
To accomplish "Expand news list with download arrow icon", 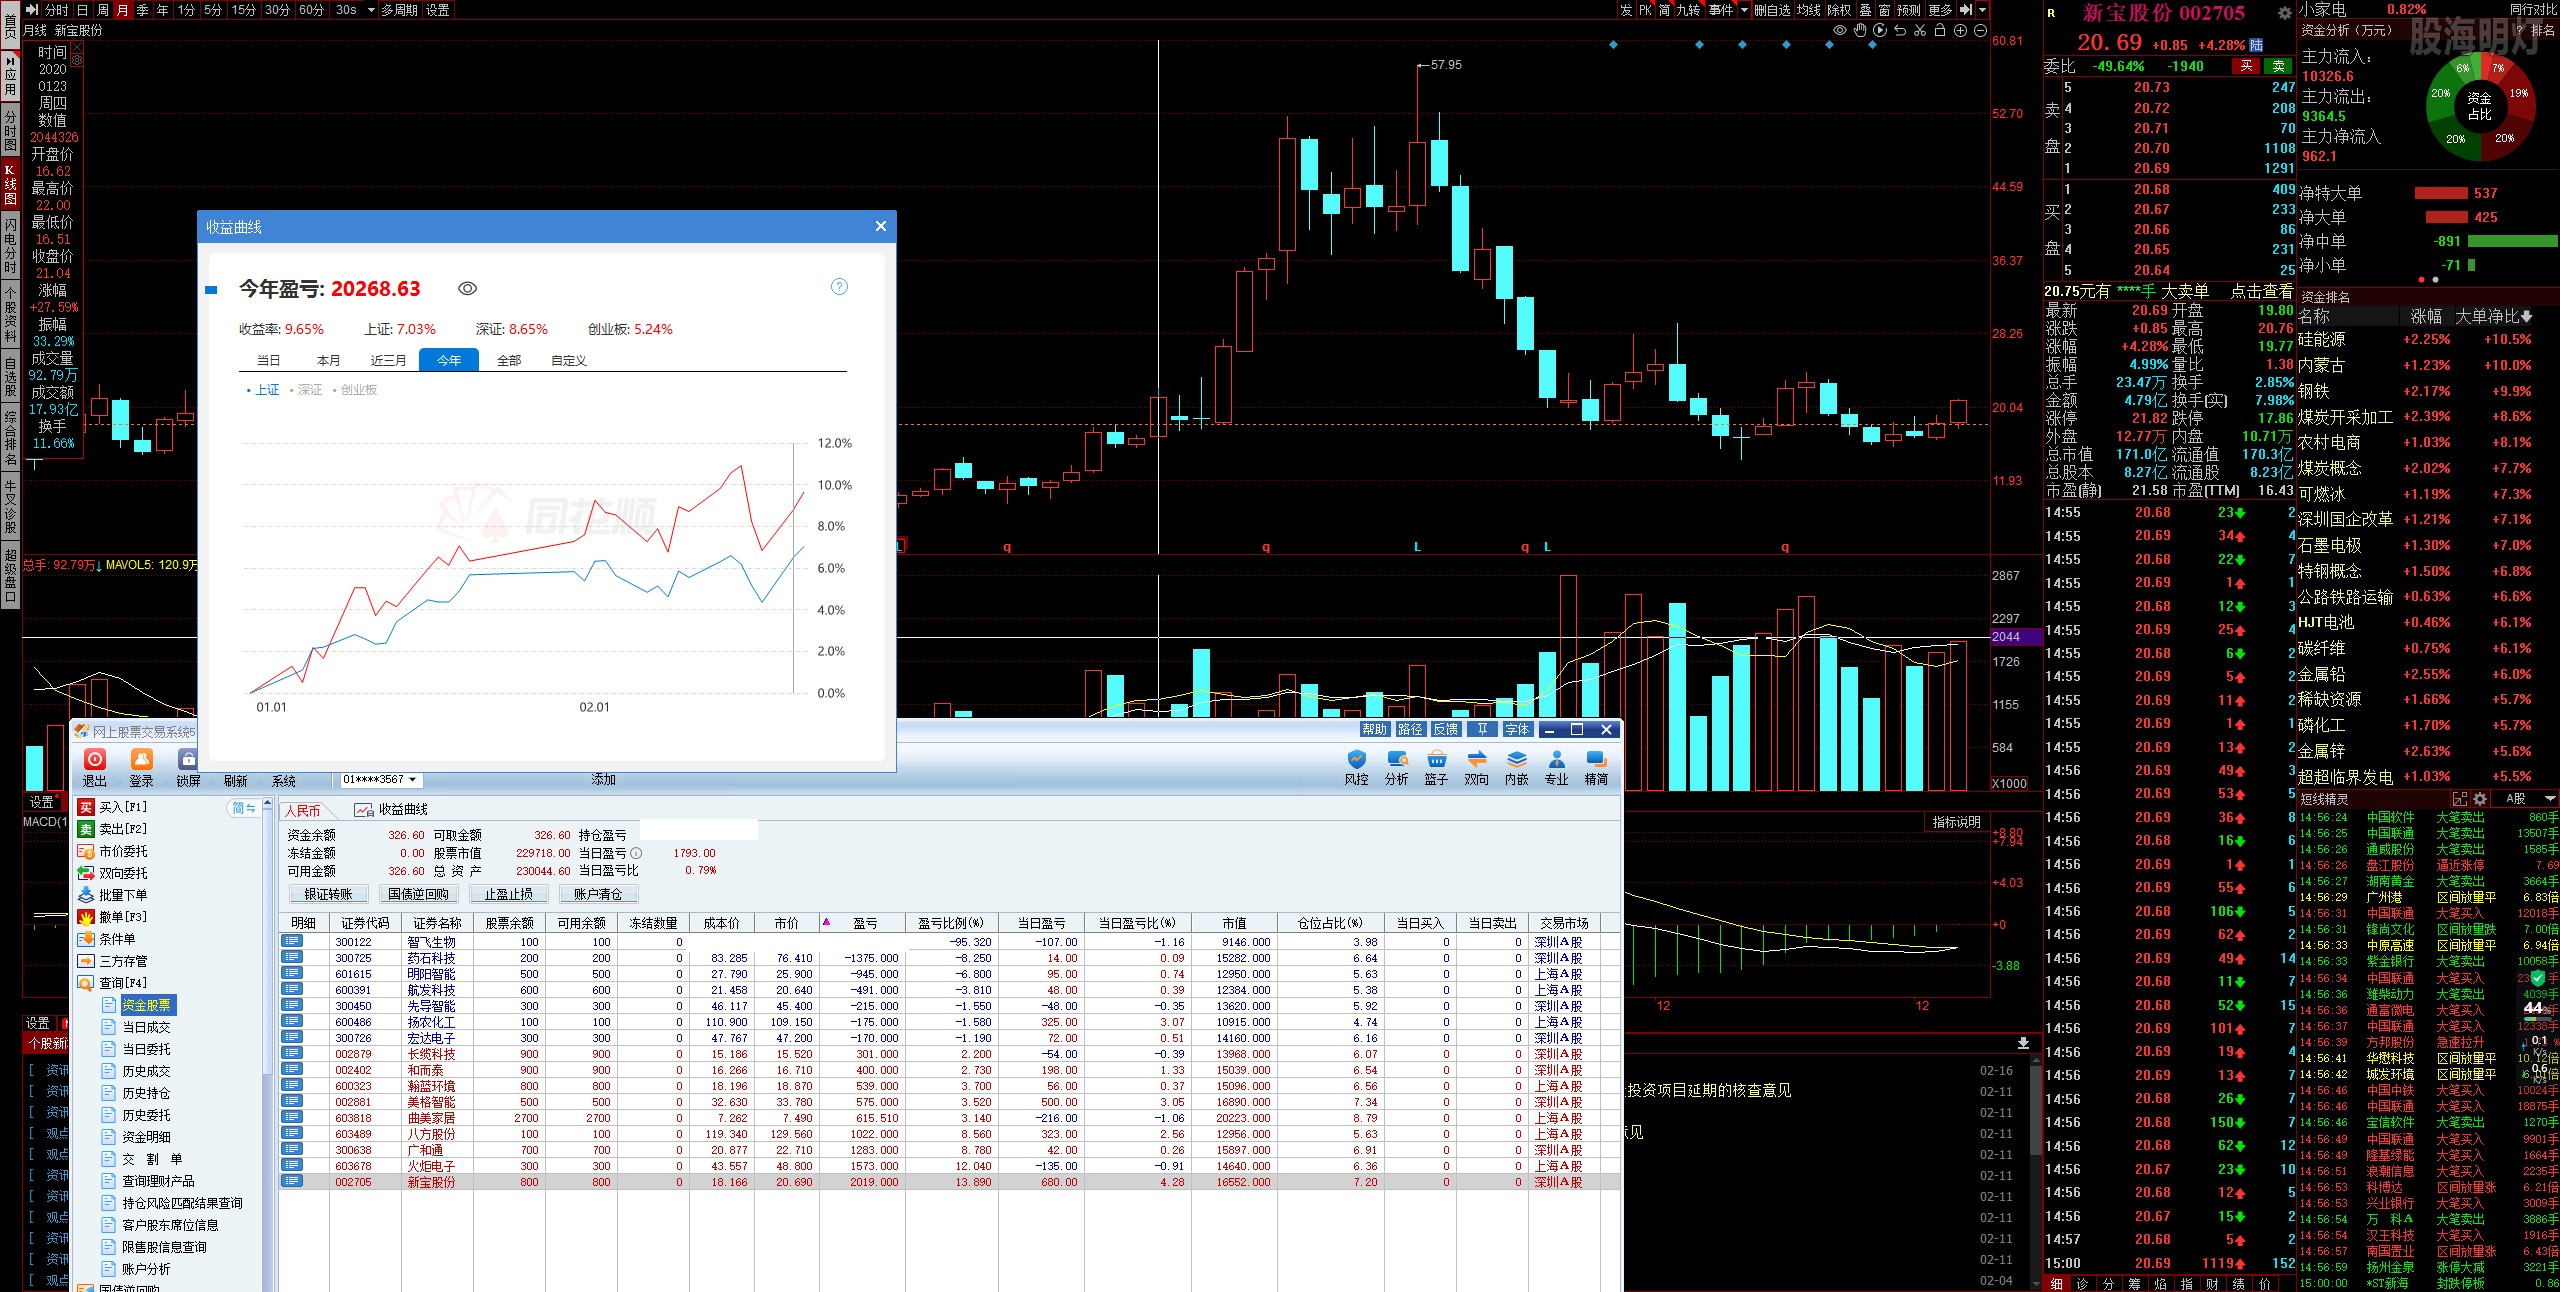I will pos(2024,1043).
